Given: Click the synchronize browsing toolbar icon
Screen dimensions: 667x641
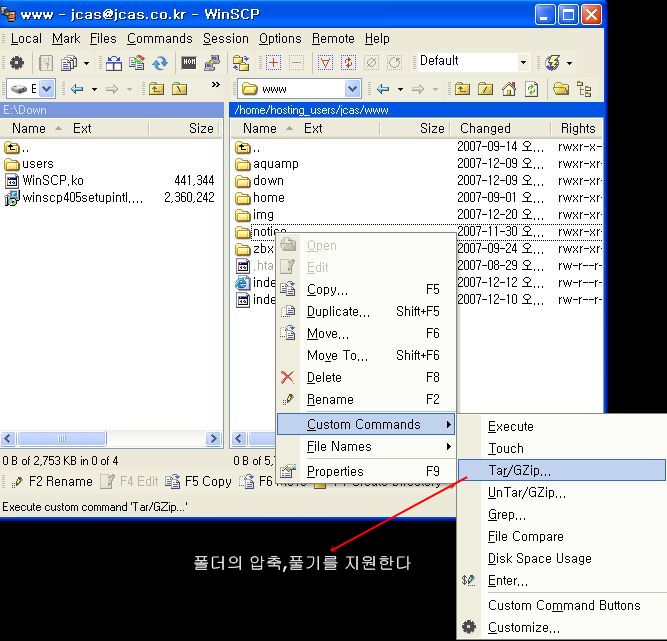Looking at the screenshot, I should 241,63.
